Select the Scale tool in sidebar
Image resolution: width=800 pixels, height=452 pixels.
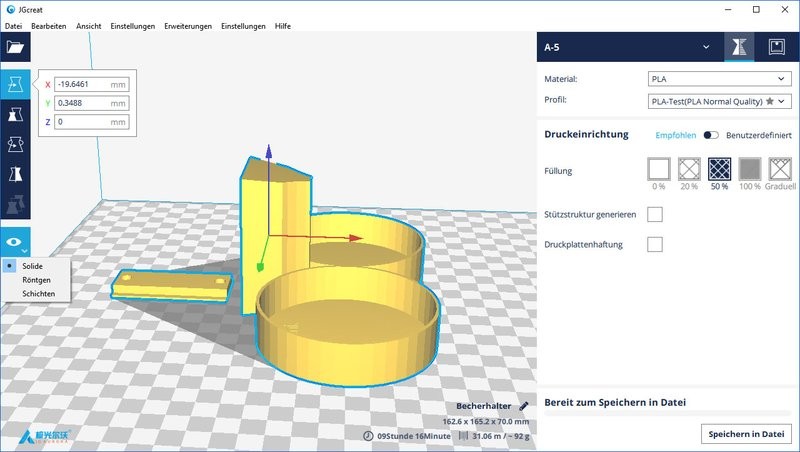tap(15, 115)
